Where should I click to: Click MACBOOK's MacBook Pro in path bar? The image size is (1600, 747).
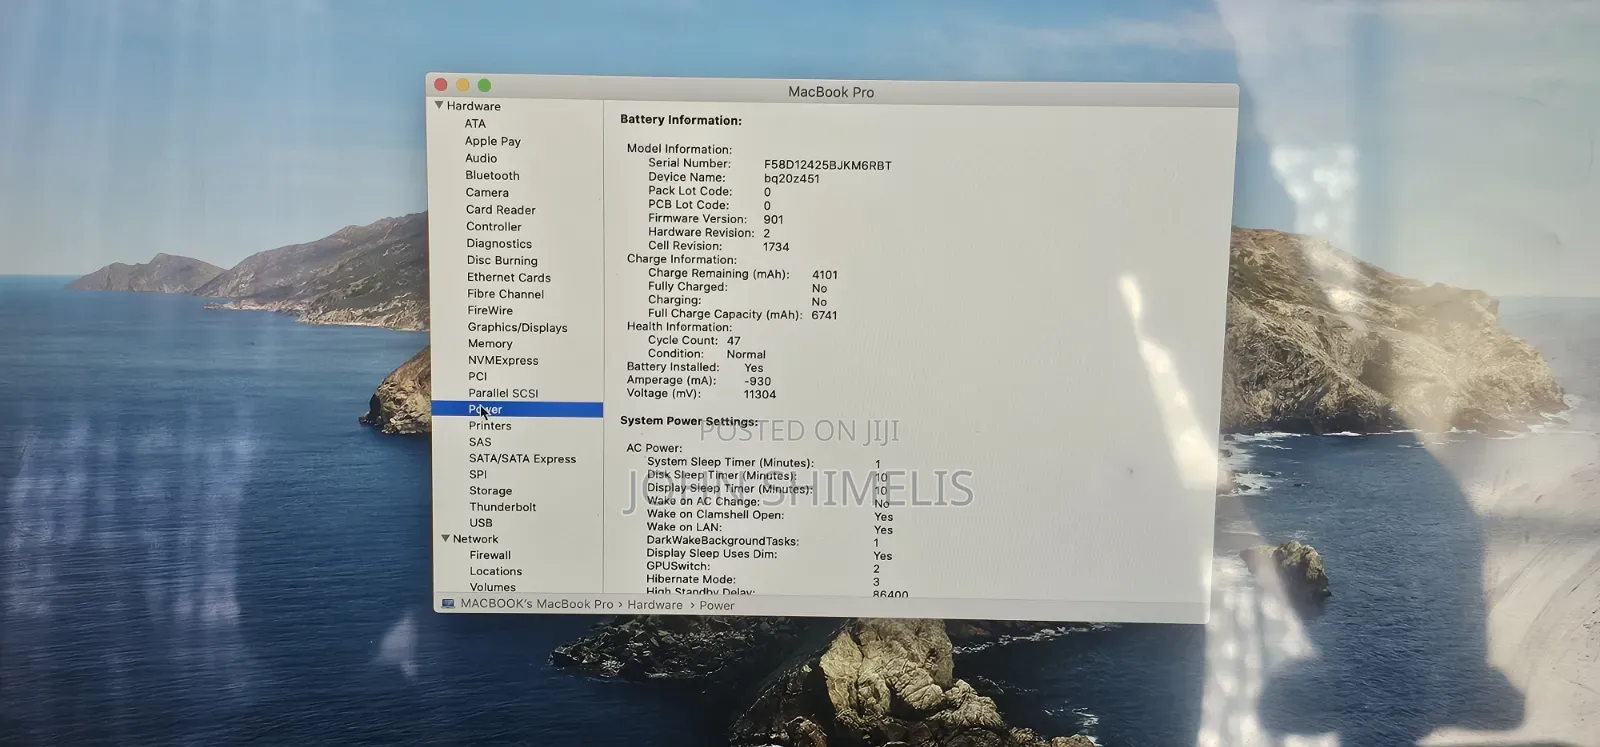pyautogui.click(x=537, y=604)
